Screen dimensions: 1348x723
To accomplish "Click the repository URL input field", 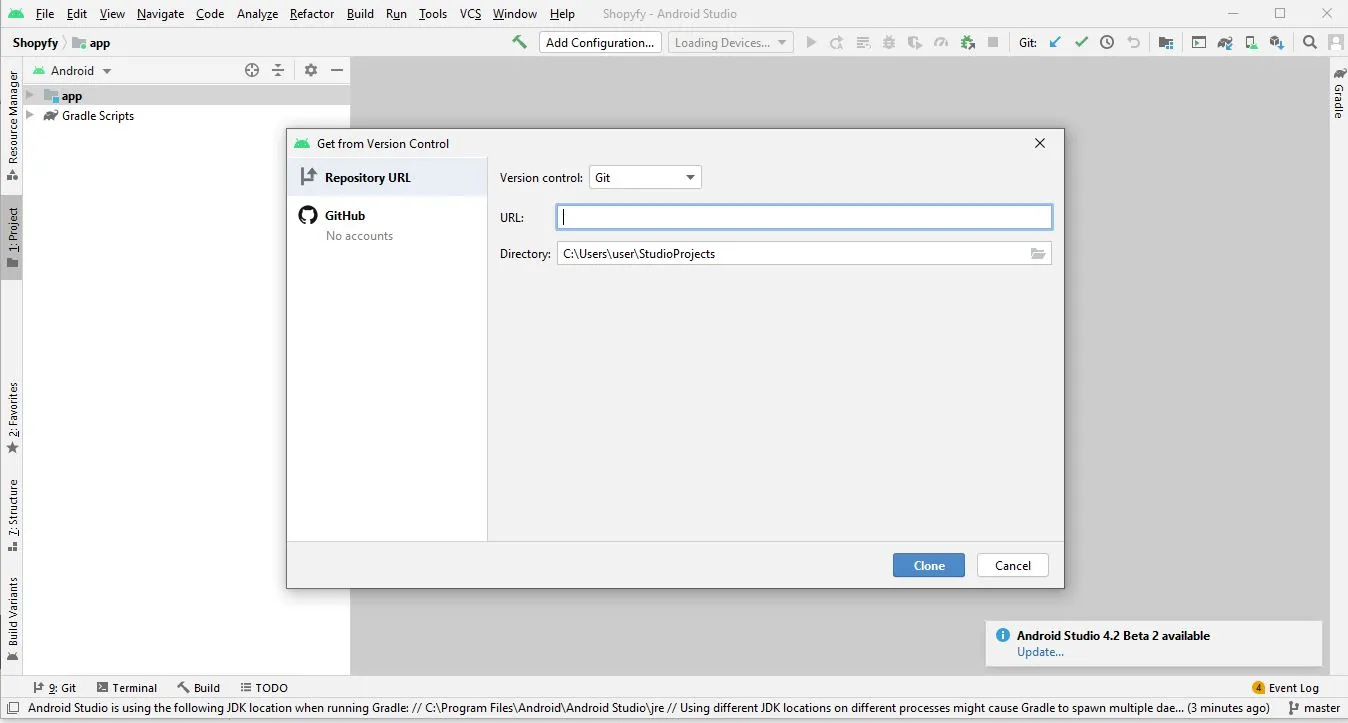I will point(804,217).
